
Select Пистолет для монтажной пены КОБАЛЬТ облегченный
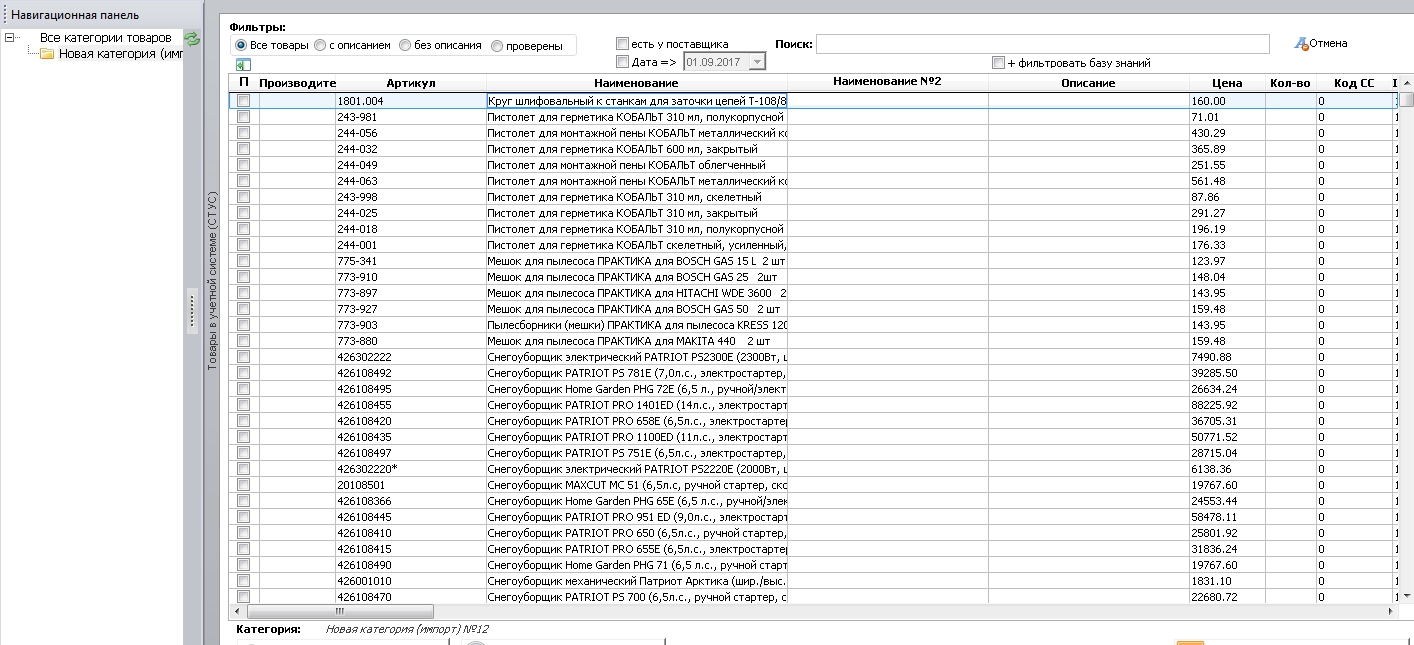[637, 165]
